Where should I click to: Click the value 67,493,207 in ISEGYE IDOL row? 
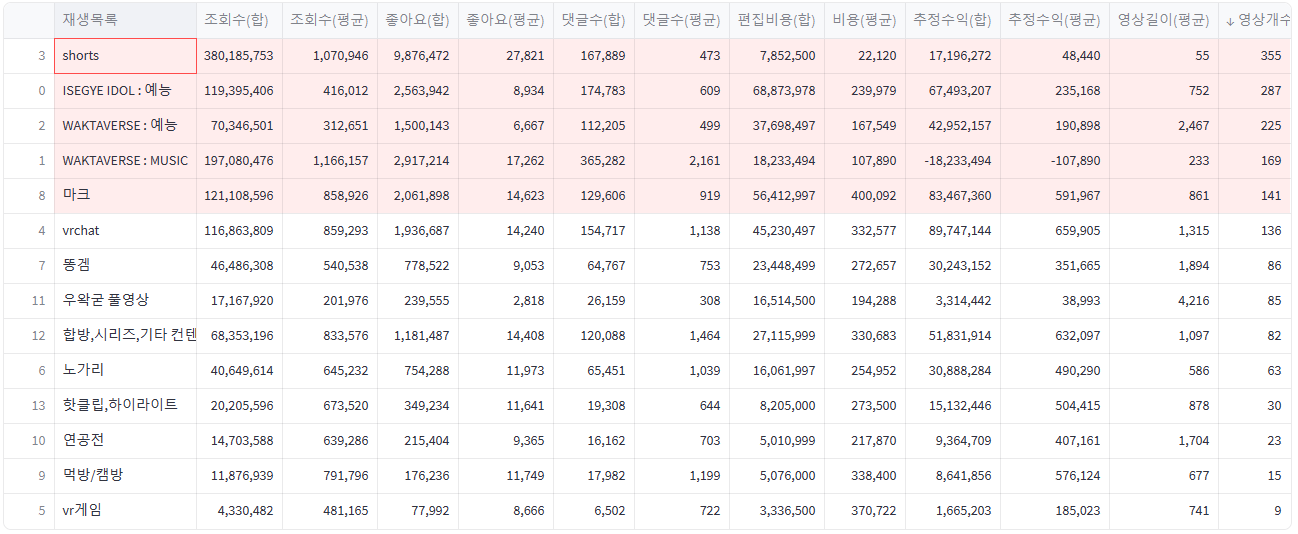(x=952, y=91)
